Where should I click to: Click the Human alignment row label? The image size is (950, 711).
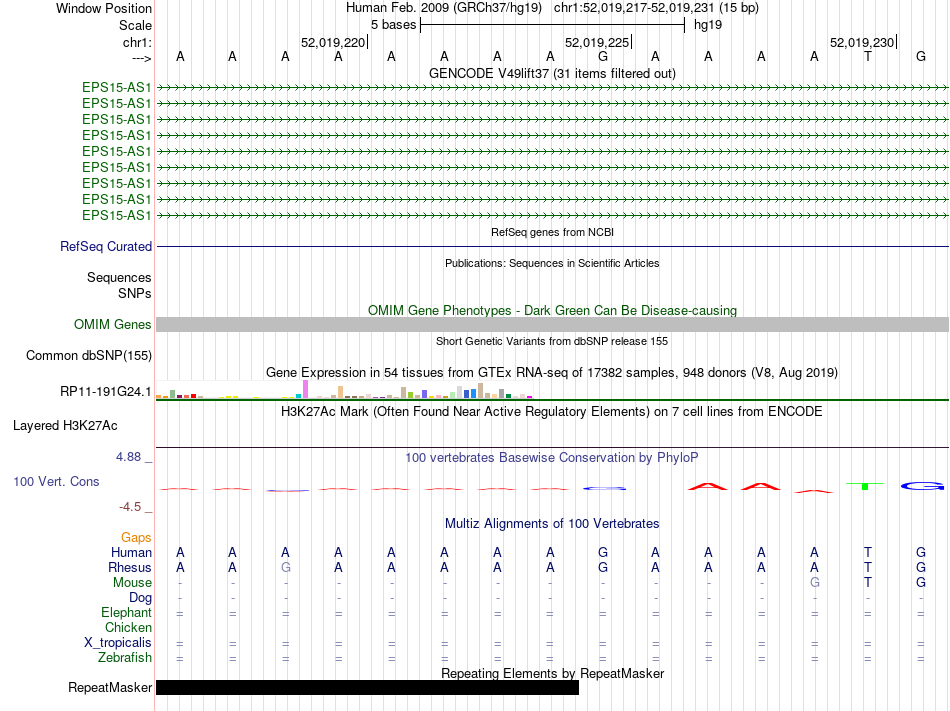click(131, 552)
